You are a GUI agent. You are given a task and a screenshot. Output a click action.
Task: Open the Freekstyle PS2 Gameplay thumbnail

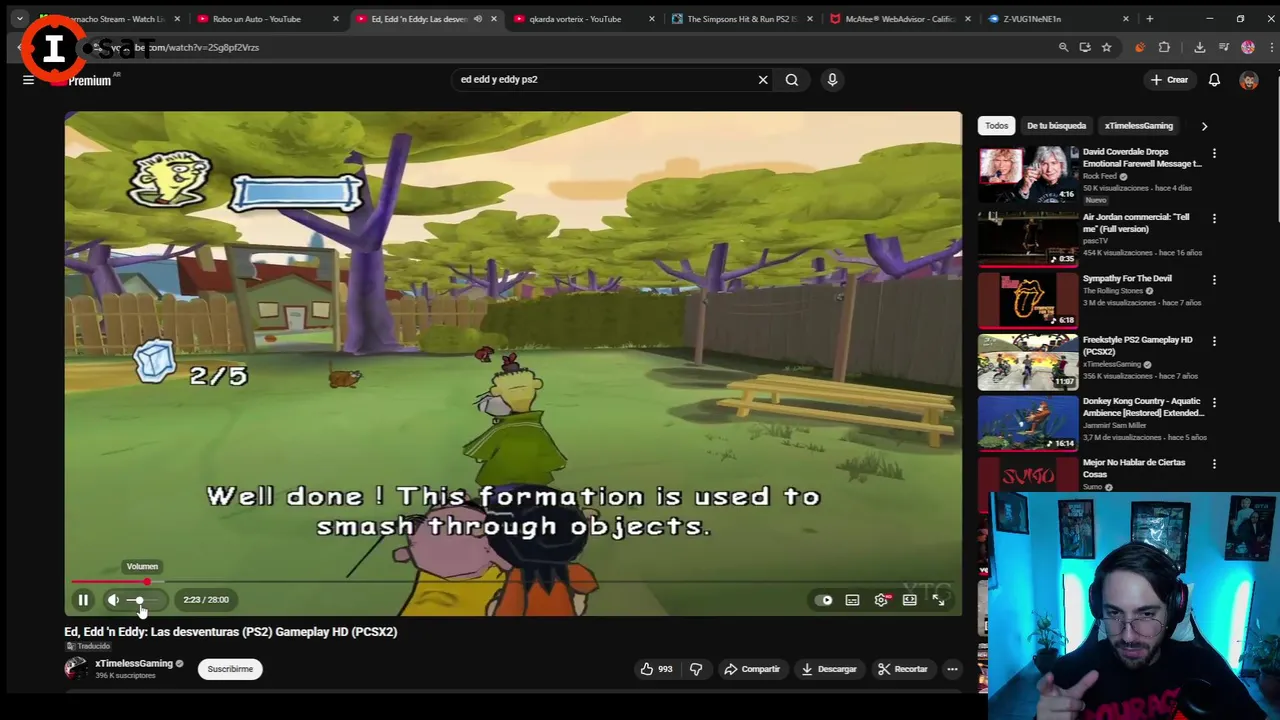pyautogui.click(x=1028, y=361)
